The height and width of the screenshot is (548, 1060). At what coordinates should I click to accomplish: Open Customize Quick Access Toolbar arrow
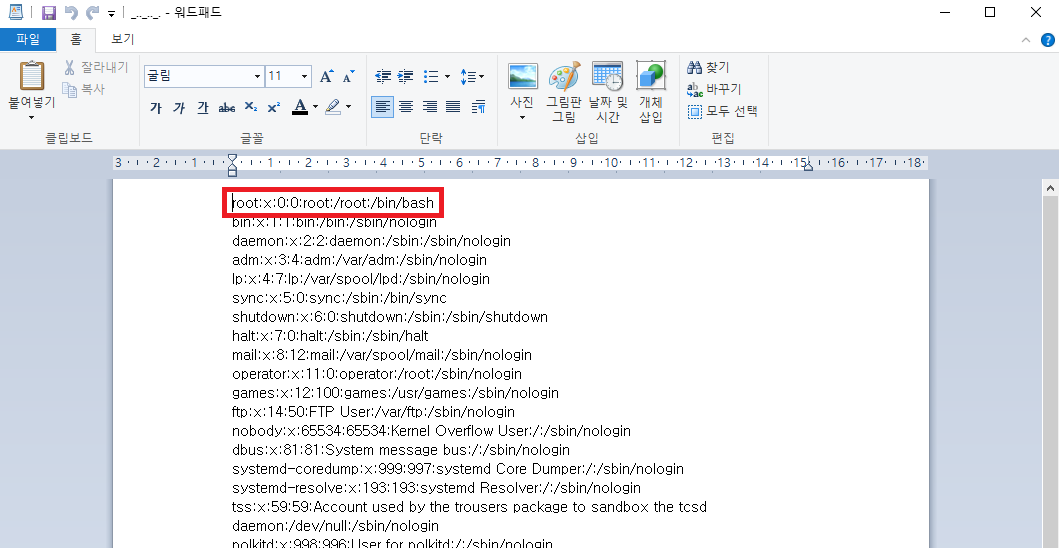click(112, 14)
